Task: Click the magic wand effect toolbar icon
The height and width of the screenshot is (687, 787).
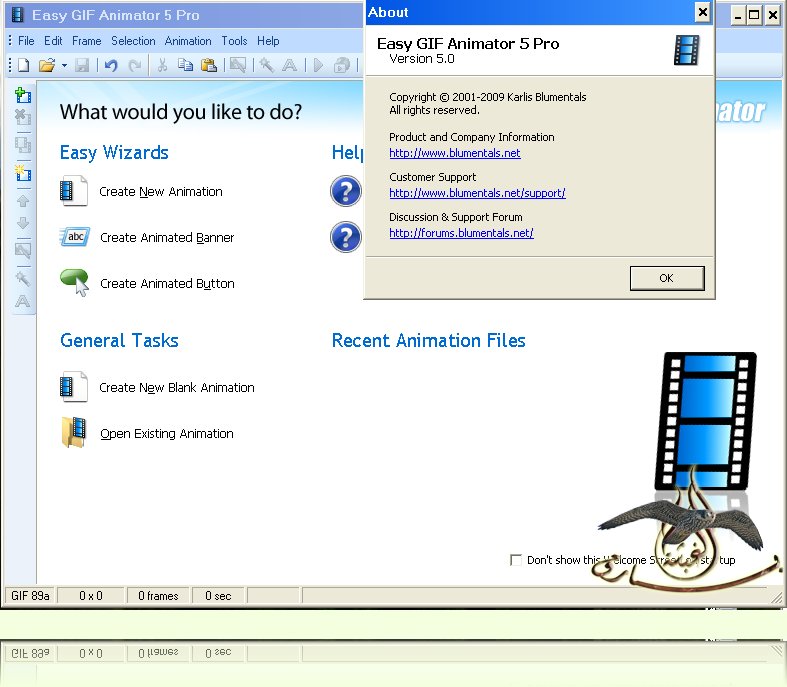Action: (x=266, y=65)
